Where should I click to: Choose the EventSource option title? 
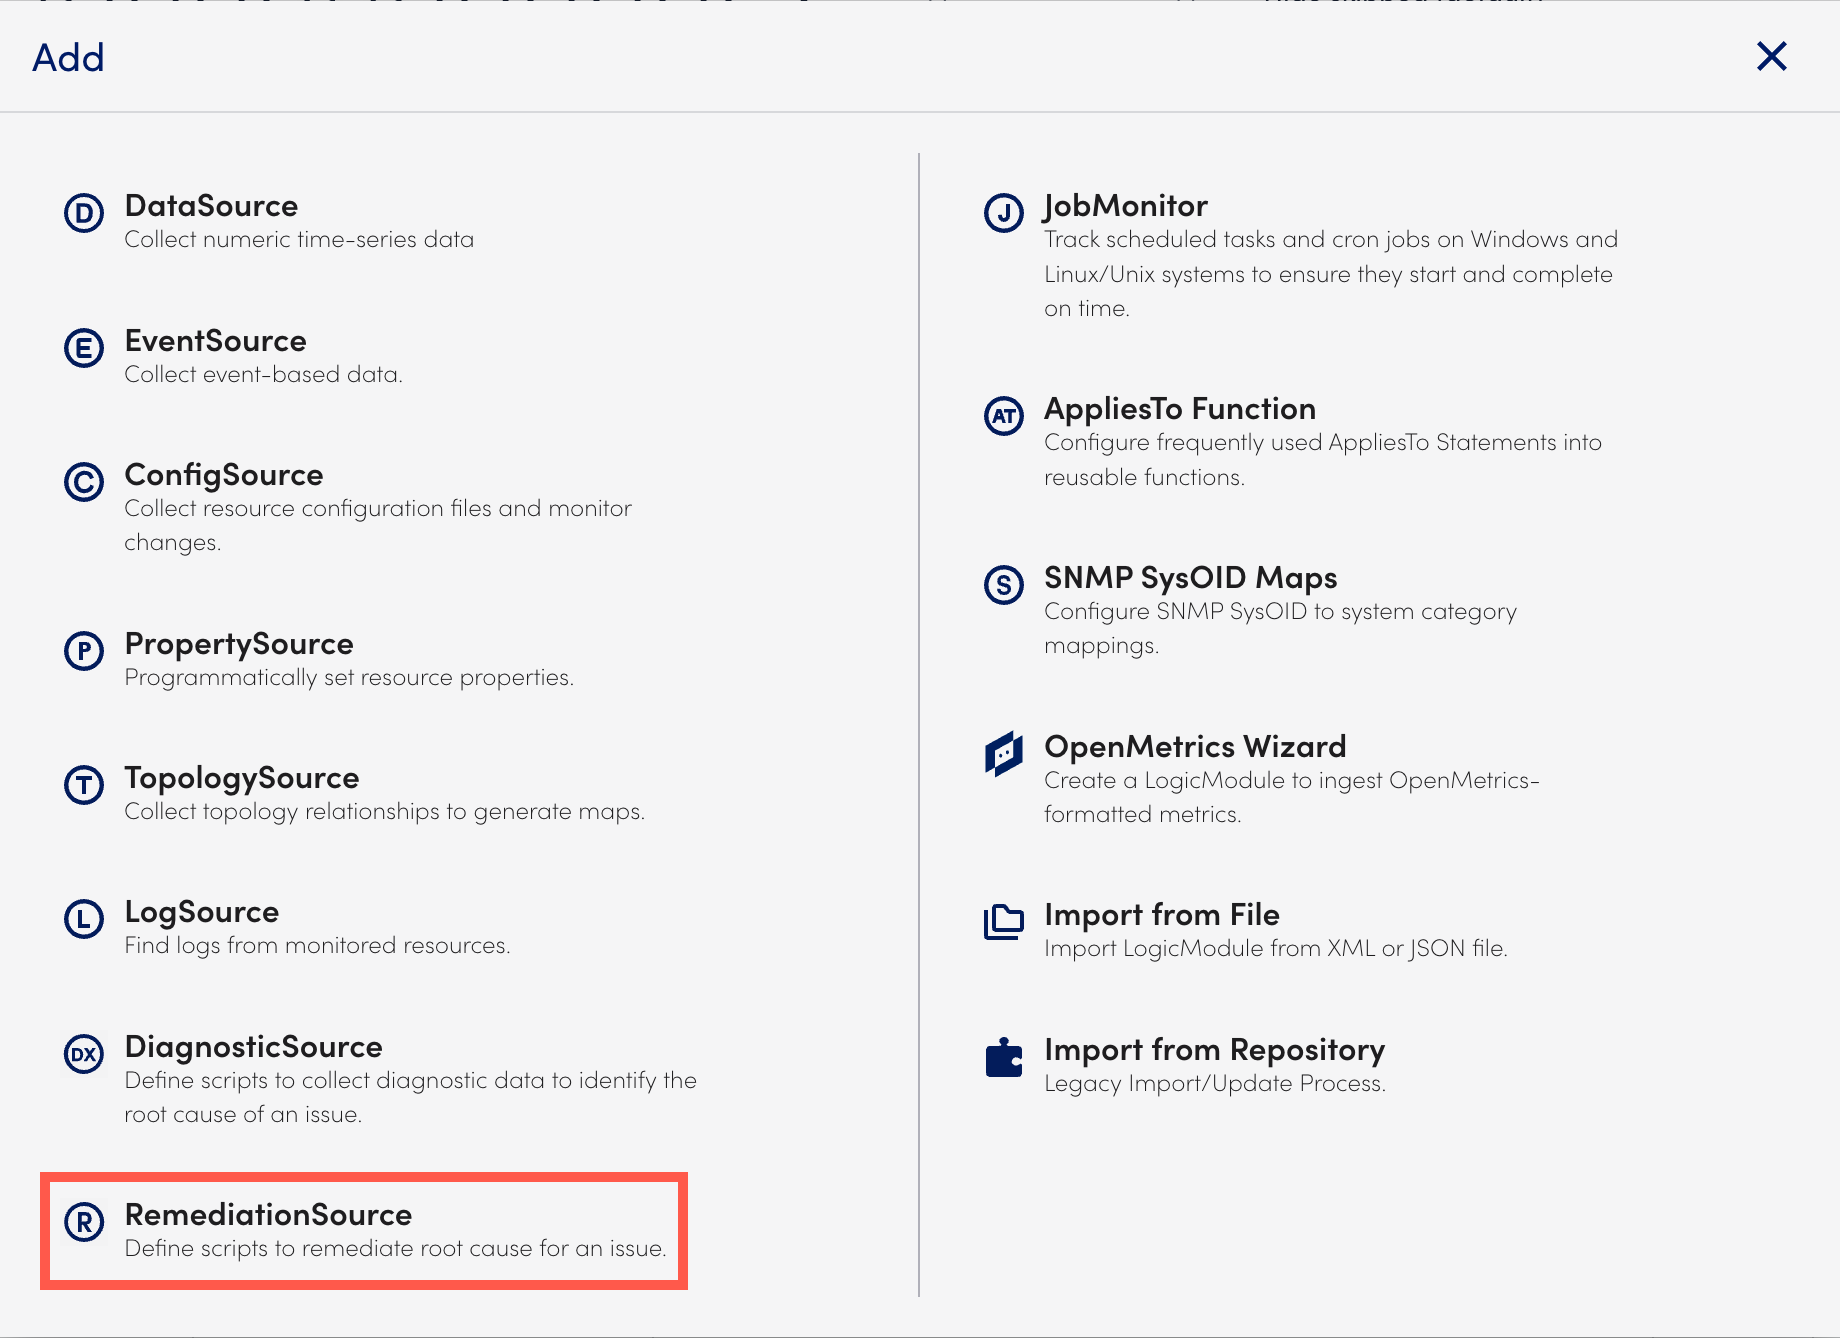215,341
